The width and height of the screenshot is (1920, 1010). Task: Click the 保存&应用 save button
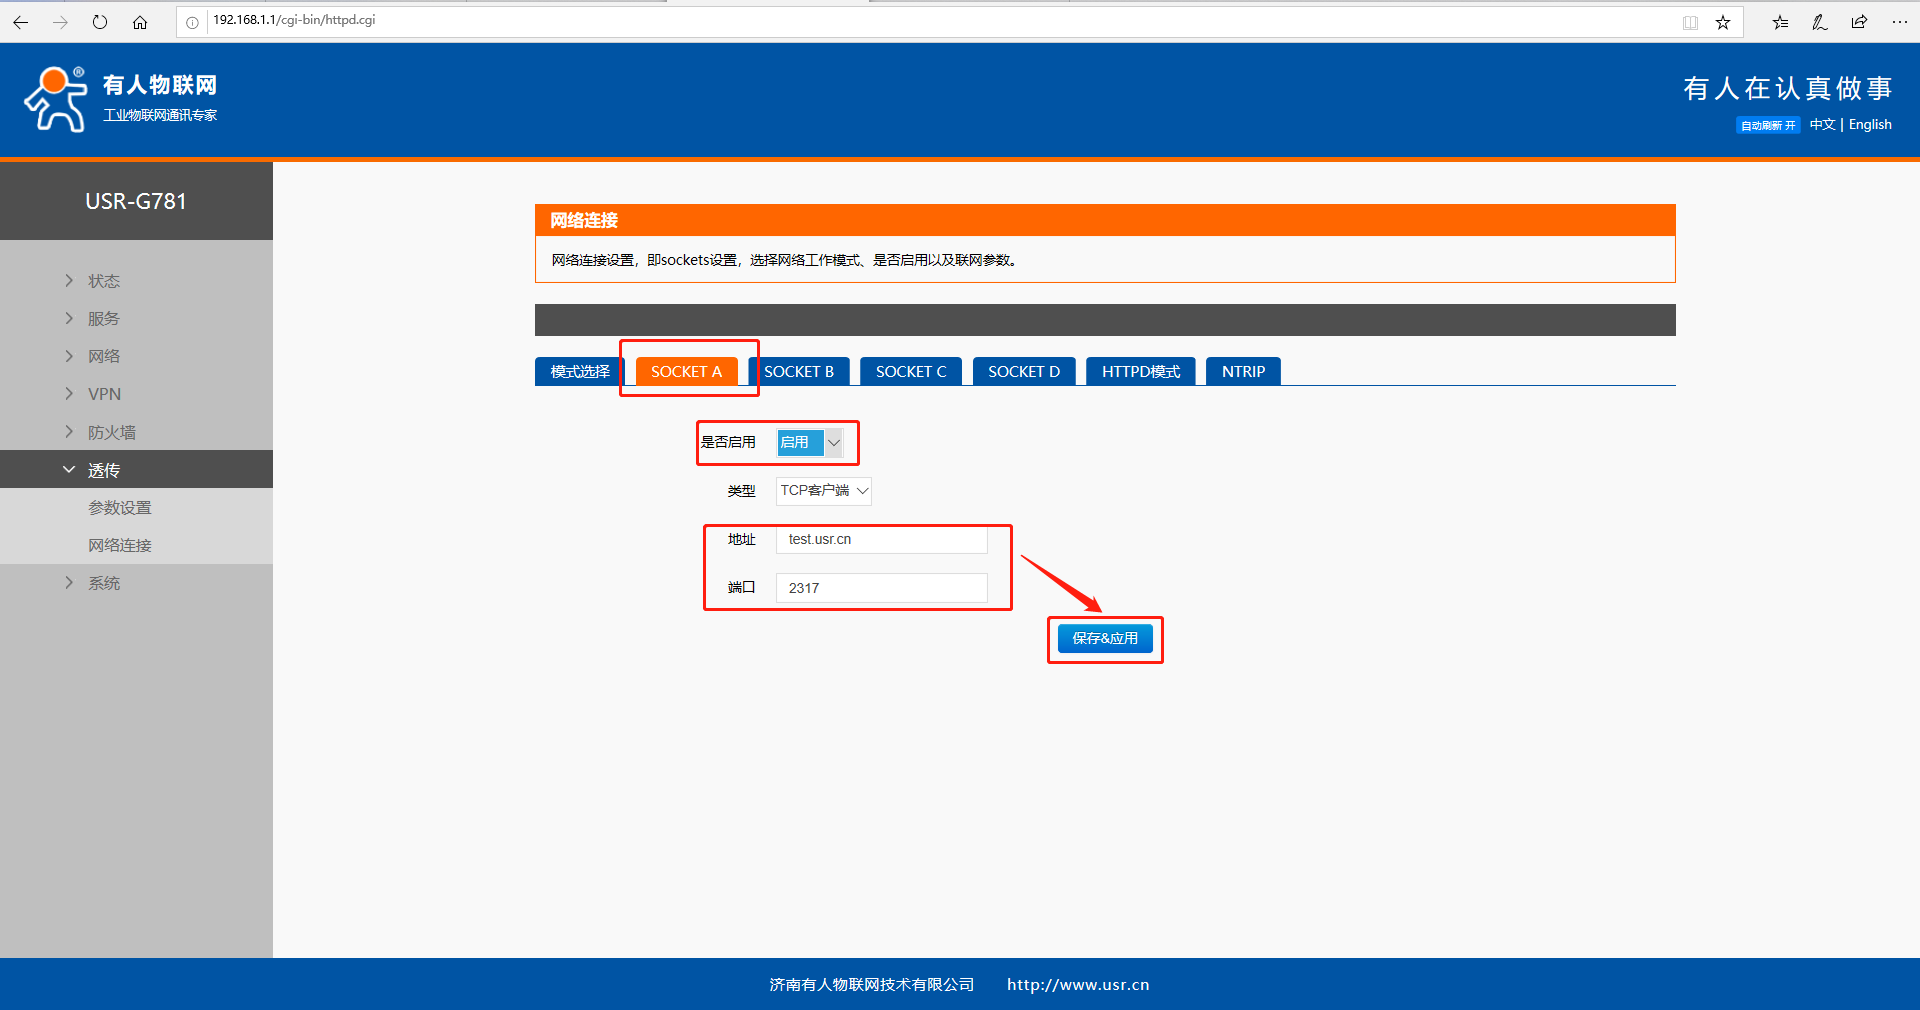tap(1105, 638)
